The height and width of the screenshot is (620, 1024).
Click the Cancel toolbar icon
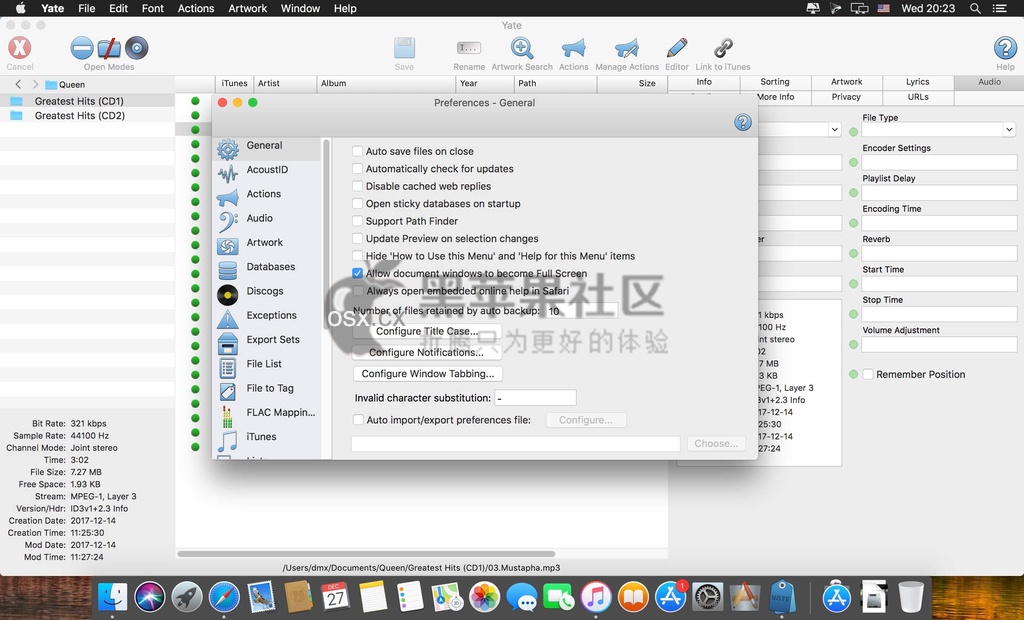[20, 48]
